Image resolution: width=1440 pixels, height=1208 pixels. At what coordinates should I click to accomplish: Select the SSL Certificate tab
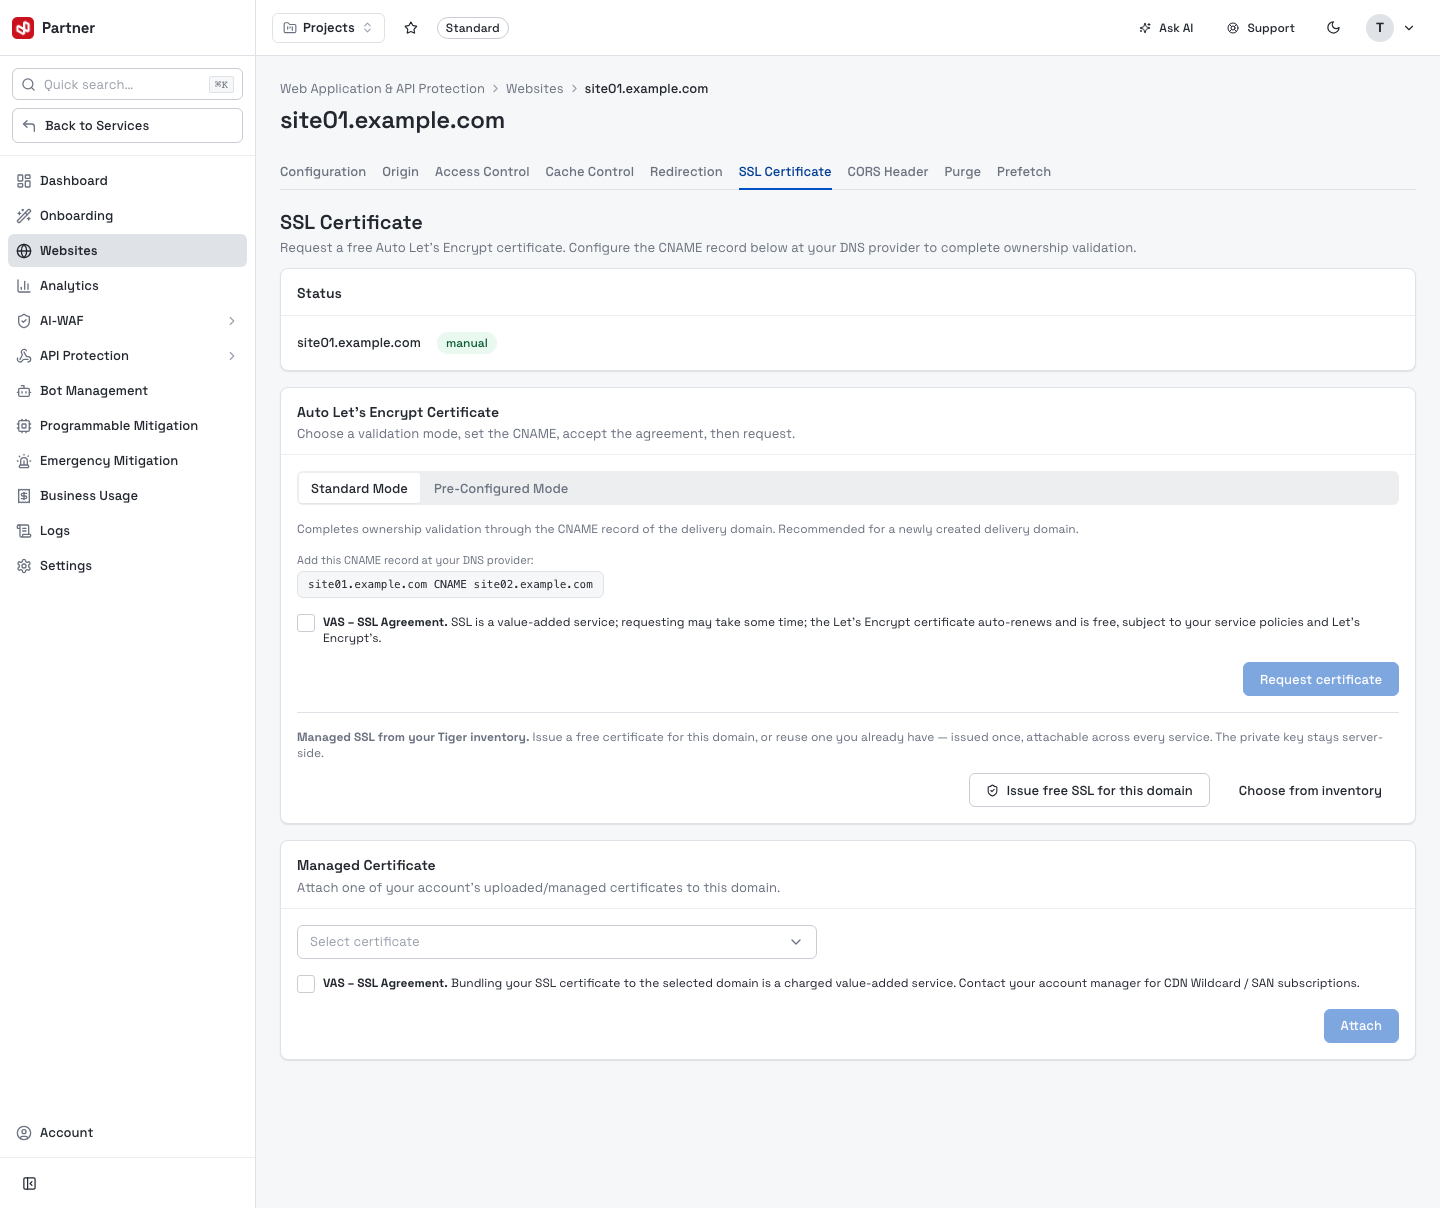(785, 172)
